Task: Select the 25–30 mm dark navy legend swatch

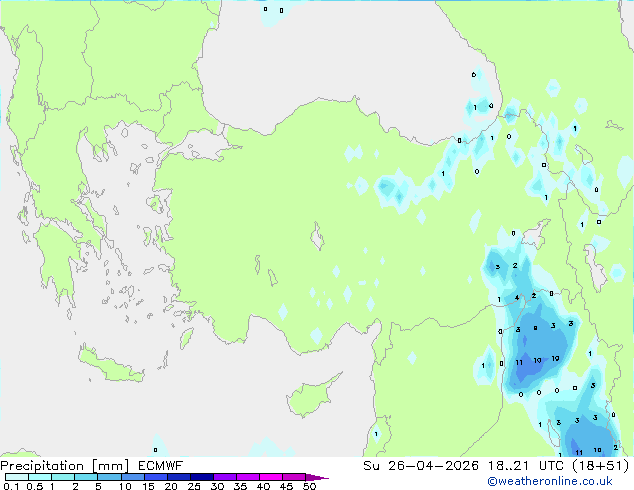Action: tap(202, 477)
